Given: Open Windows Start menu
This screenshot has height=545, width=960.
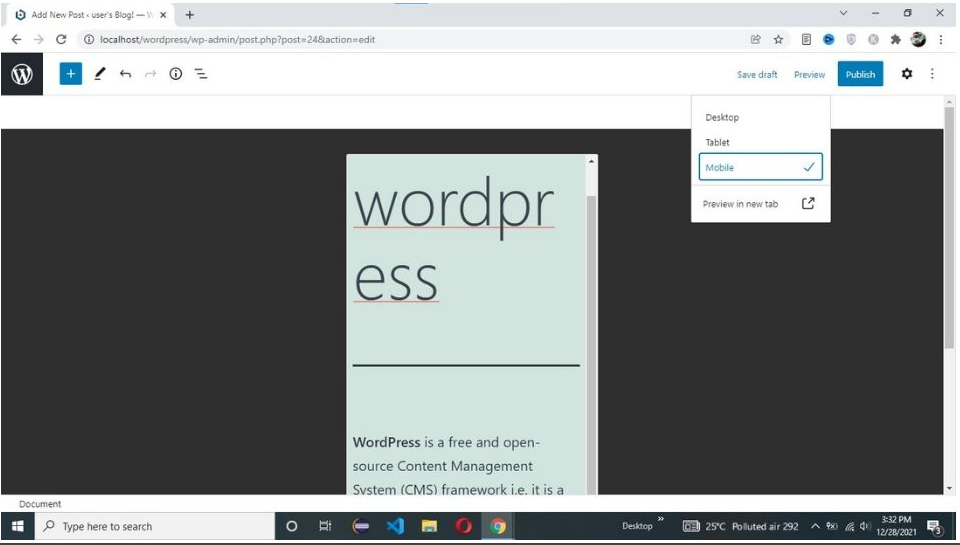Looking at the screenshot, I should click(18, 526).
